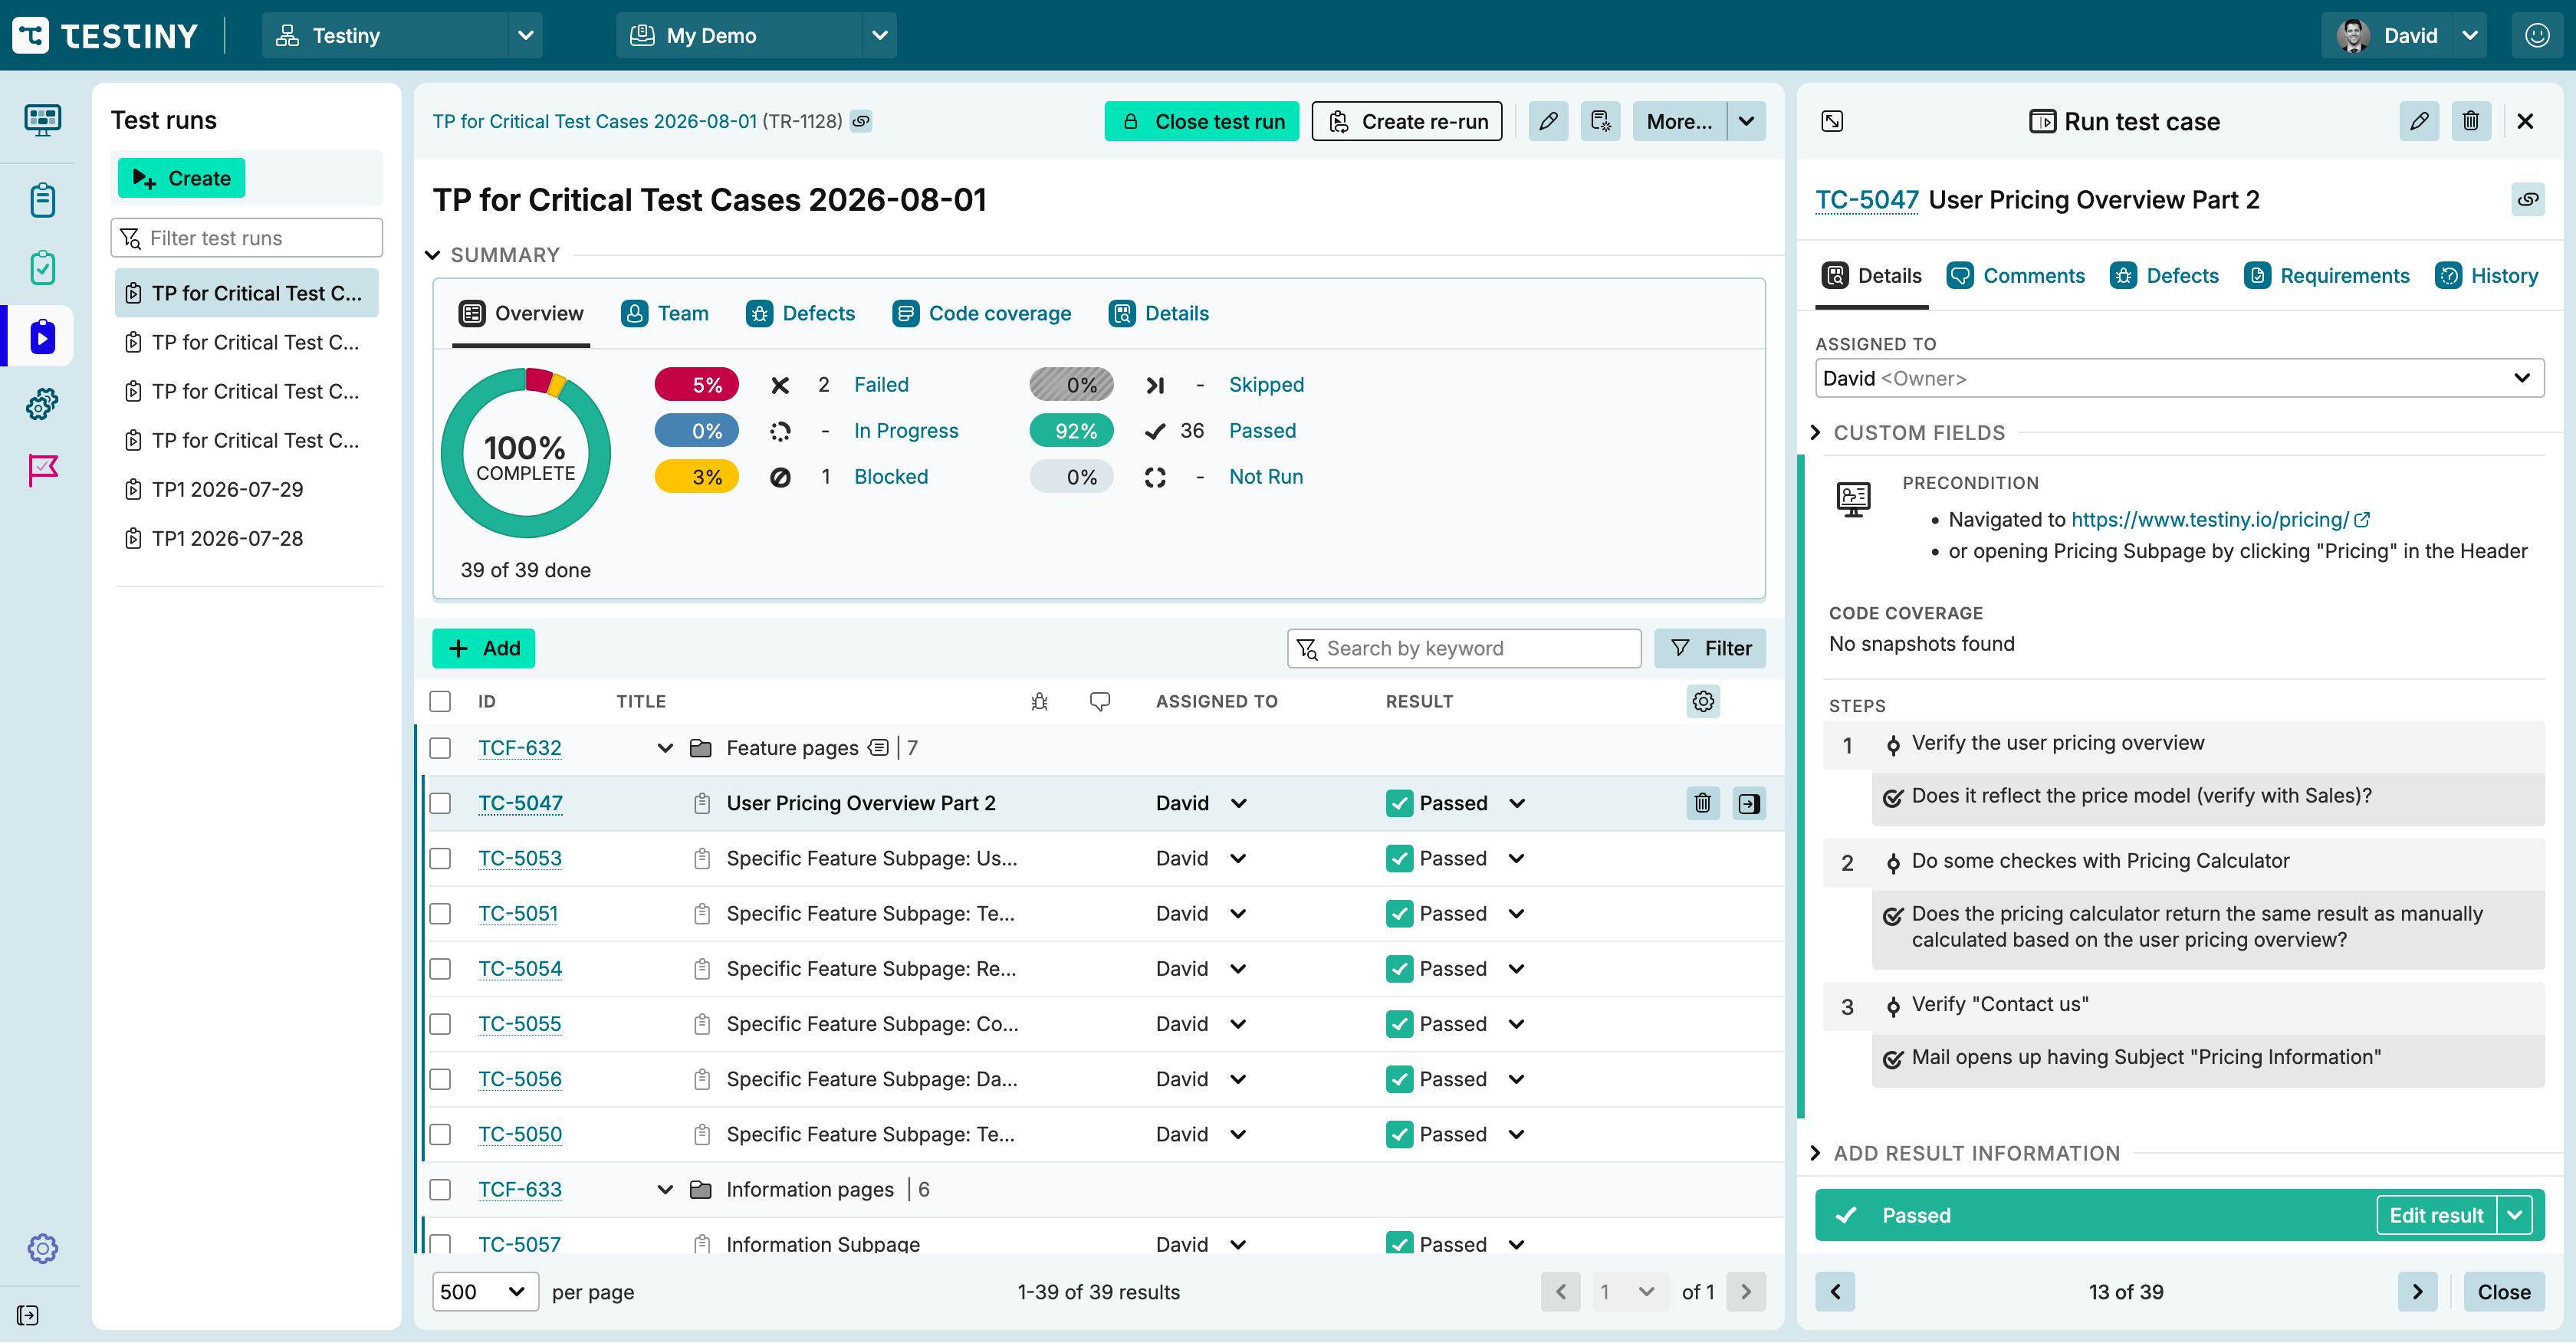Go to next test case arrow
The image size is (2576, 1343).
pyautogui.click(x=2417, y=1291)
